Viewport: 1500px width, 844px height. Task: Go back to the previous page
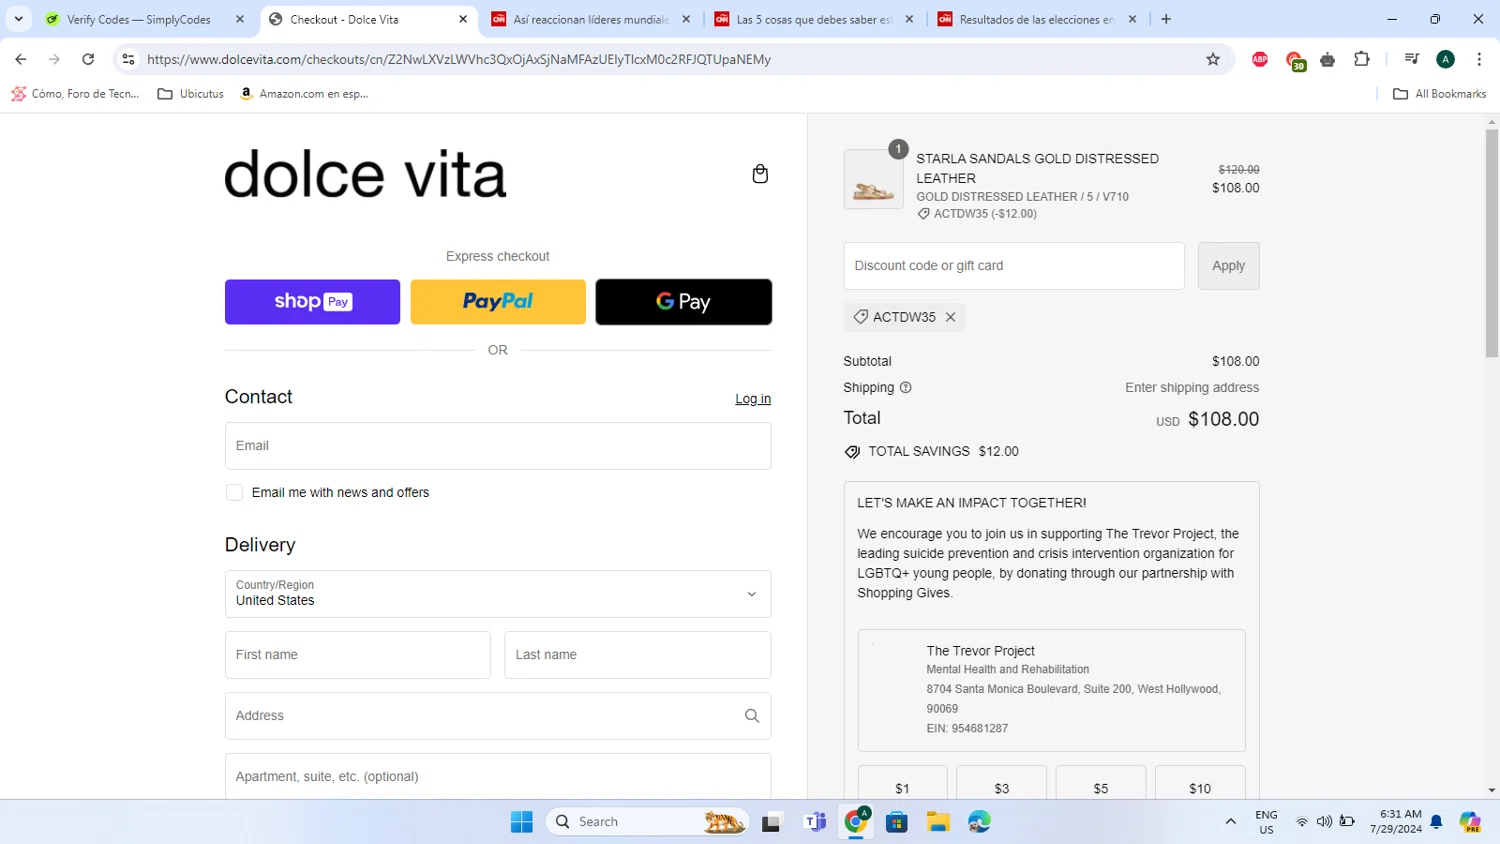point(21,59)
